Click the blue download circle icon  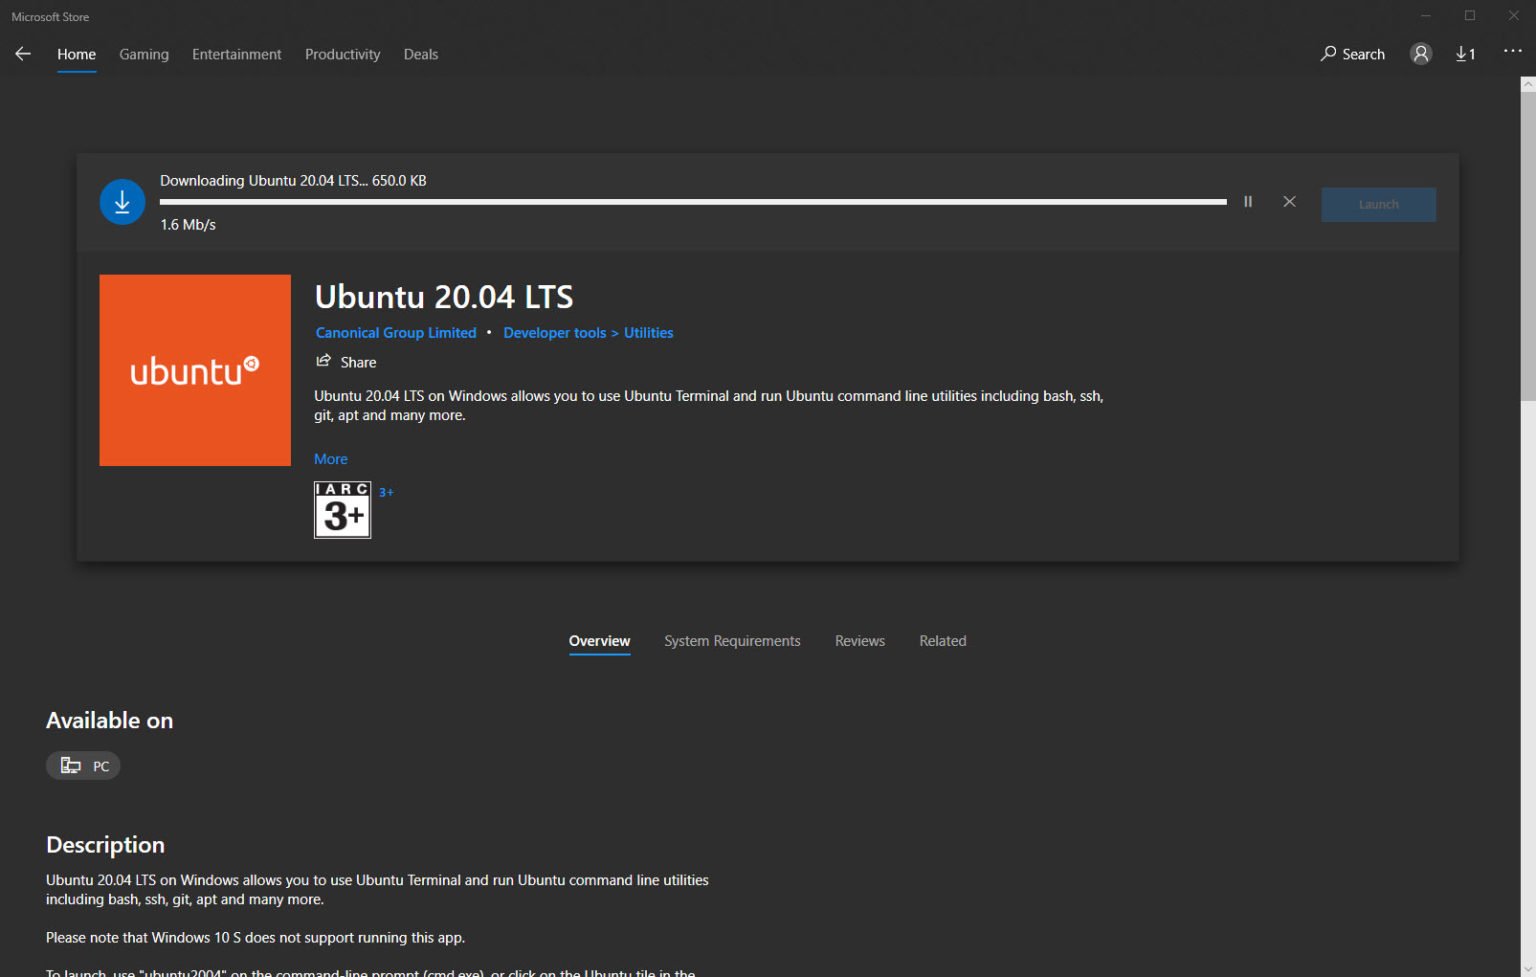click(122, 201)
